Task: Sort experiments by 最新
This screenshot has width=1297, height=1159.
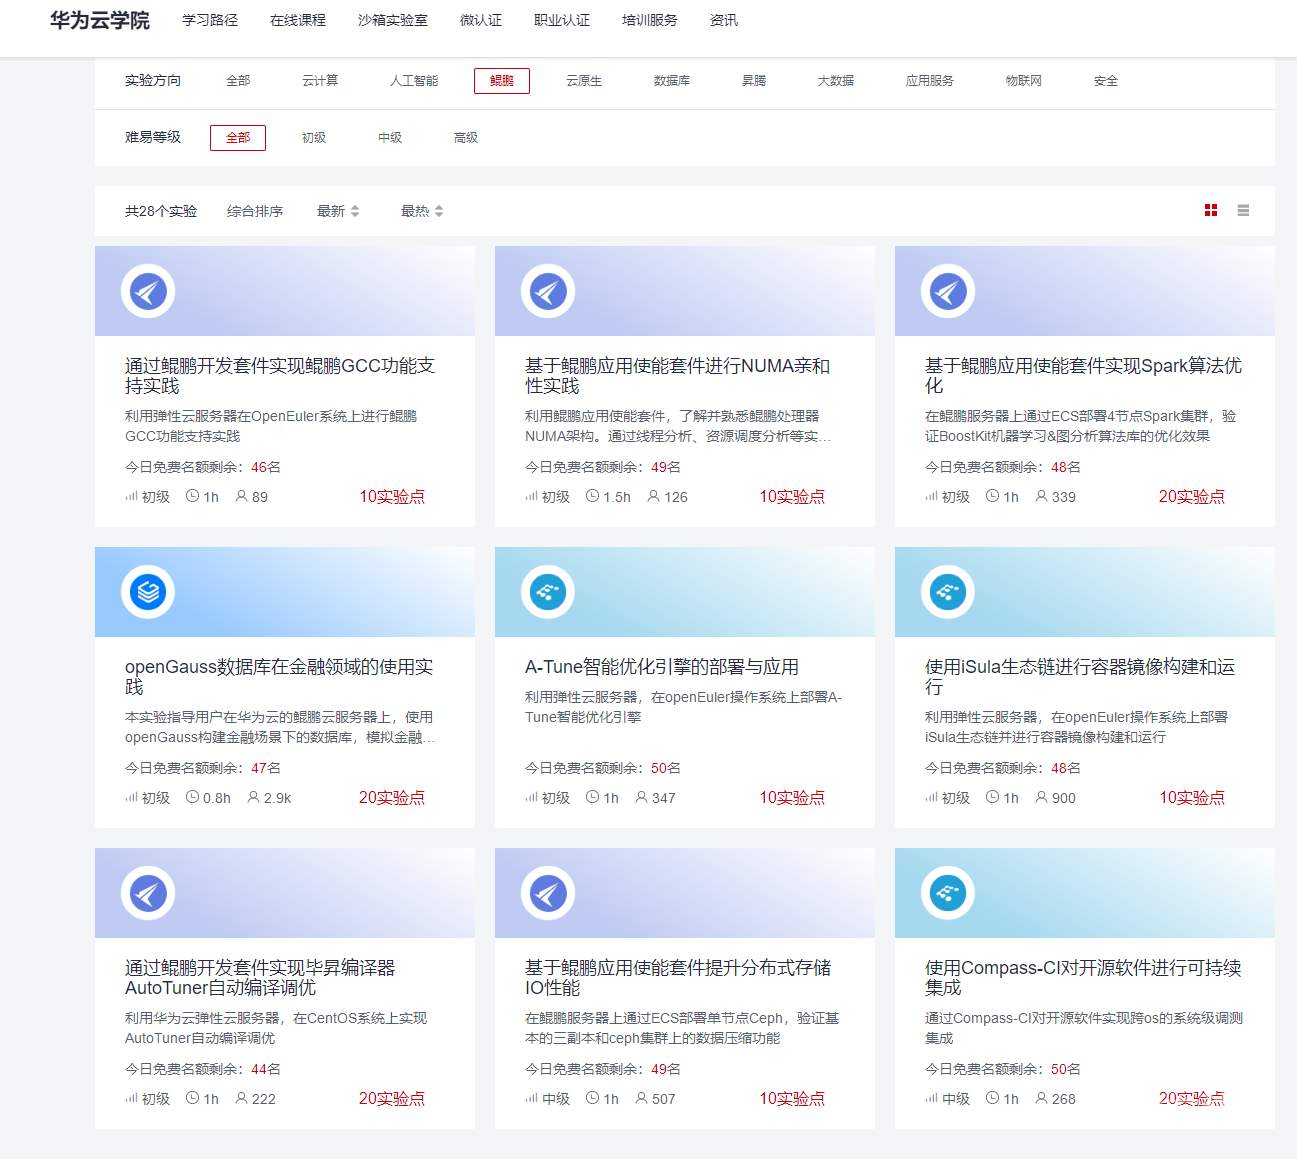Action: click(338, 211)
